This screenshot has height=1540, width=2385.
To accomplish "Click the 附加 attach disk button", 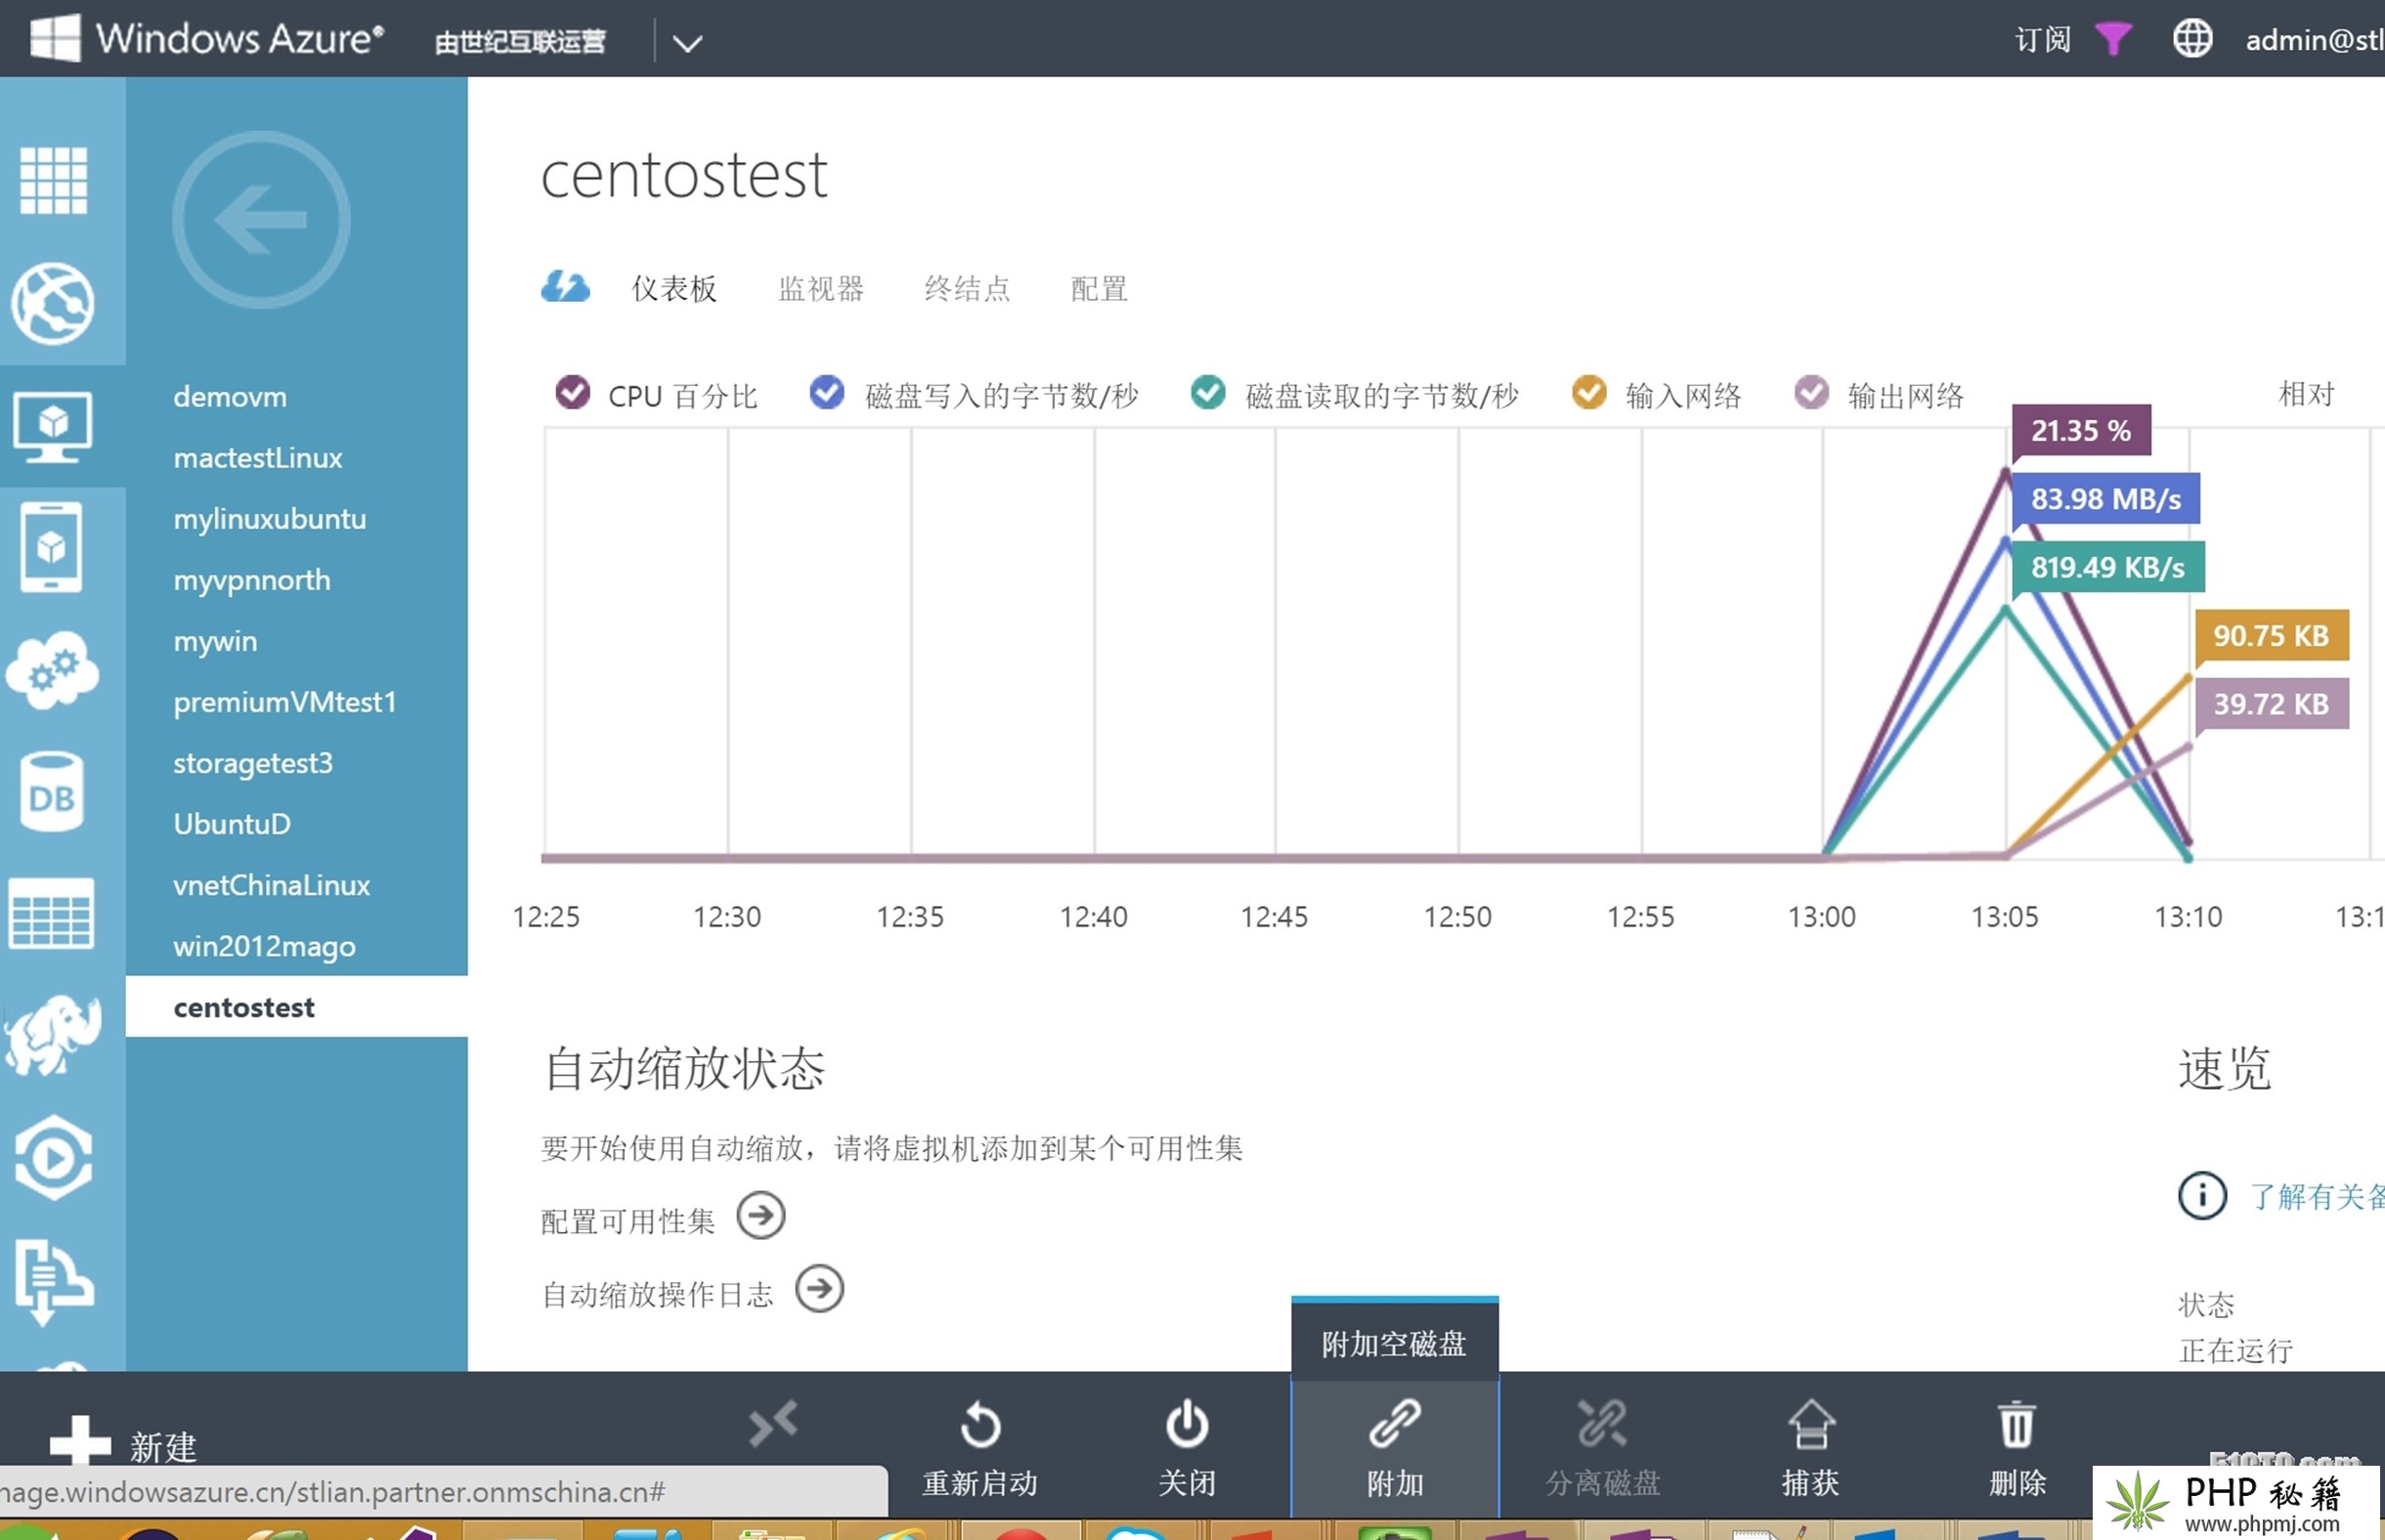I will [1395, 1448].
